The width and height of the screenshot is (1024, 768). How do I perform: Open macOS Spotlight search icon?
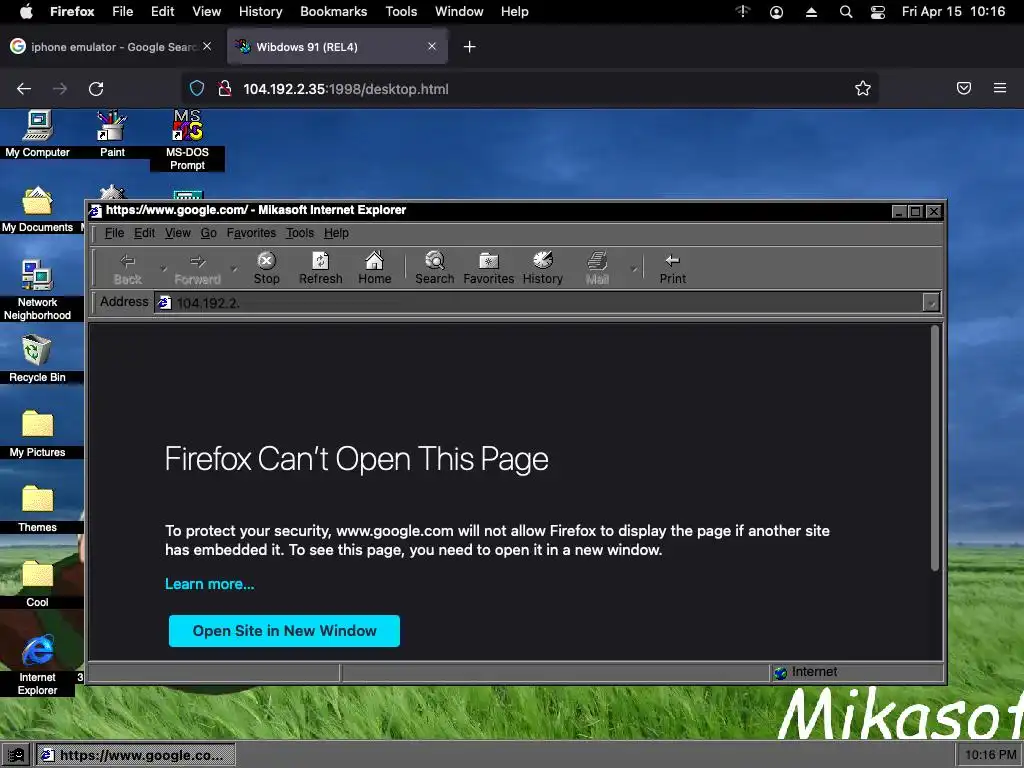coord(846,12)
